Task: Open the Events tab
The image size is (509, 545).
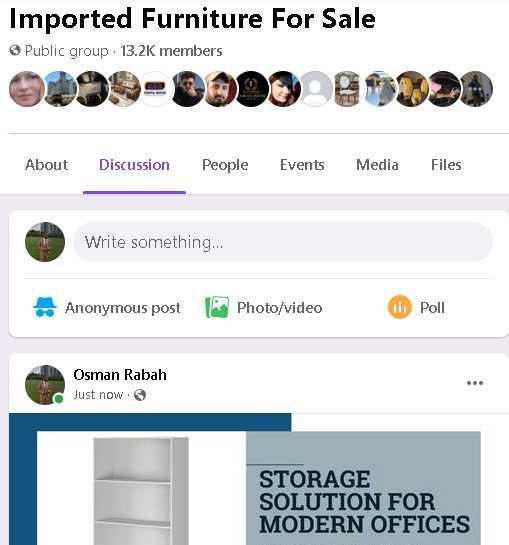Action: [302, 165]
